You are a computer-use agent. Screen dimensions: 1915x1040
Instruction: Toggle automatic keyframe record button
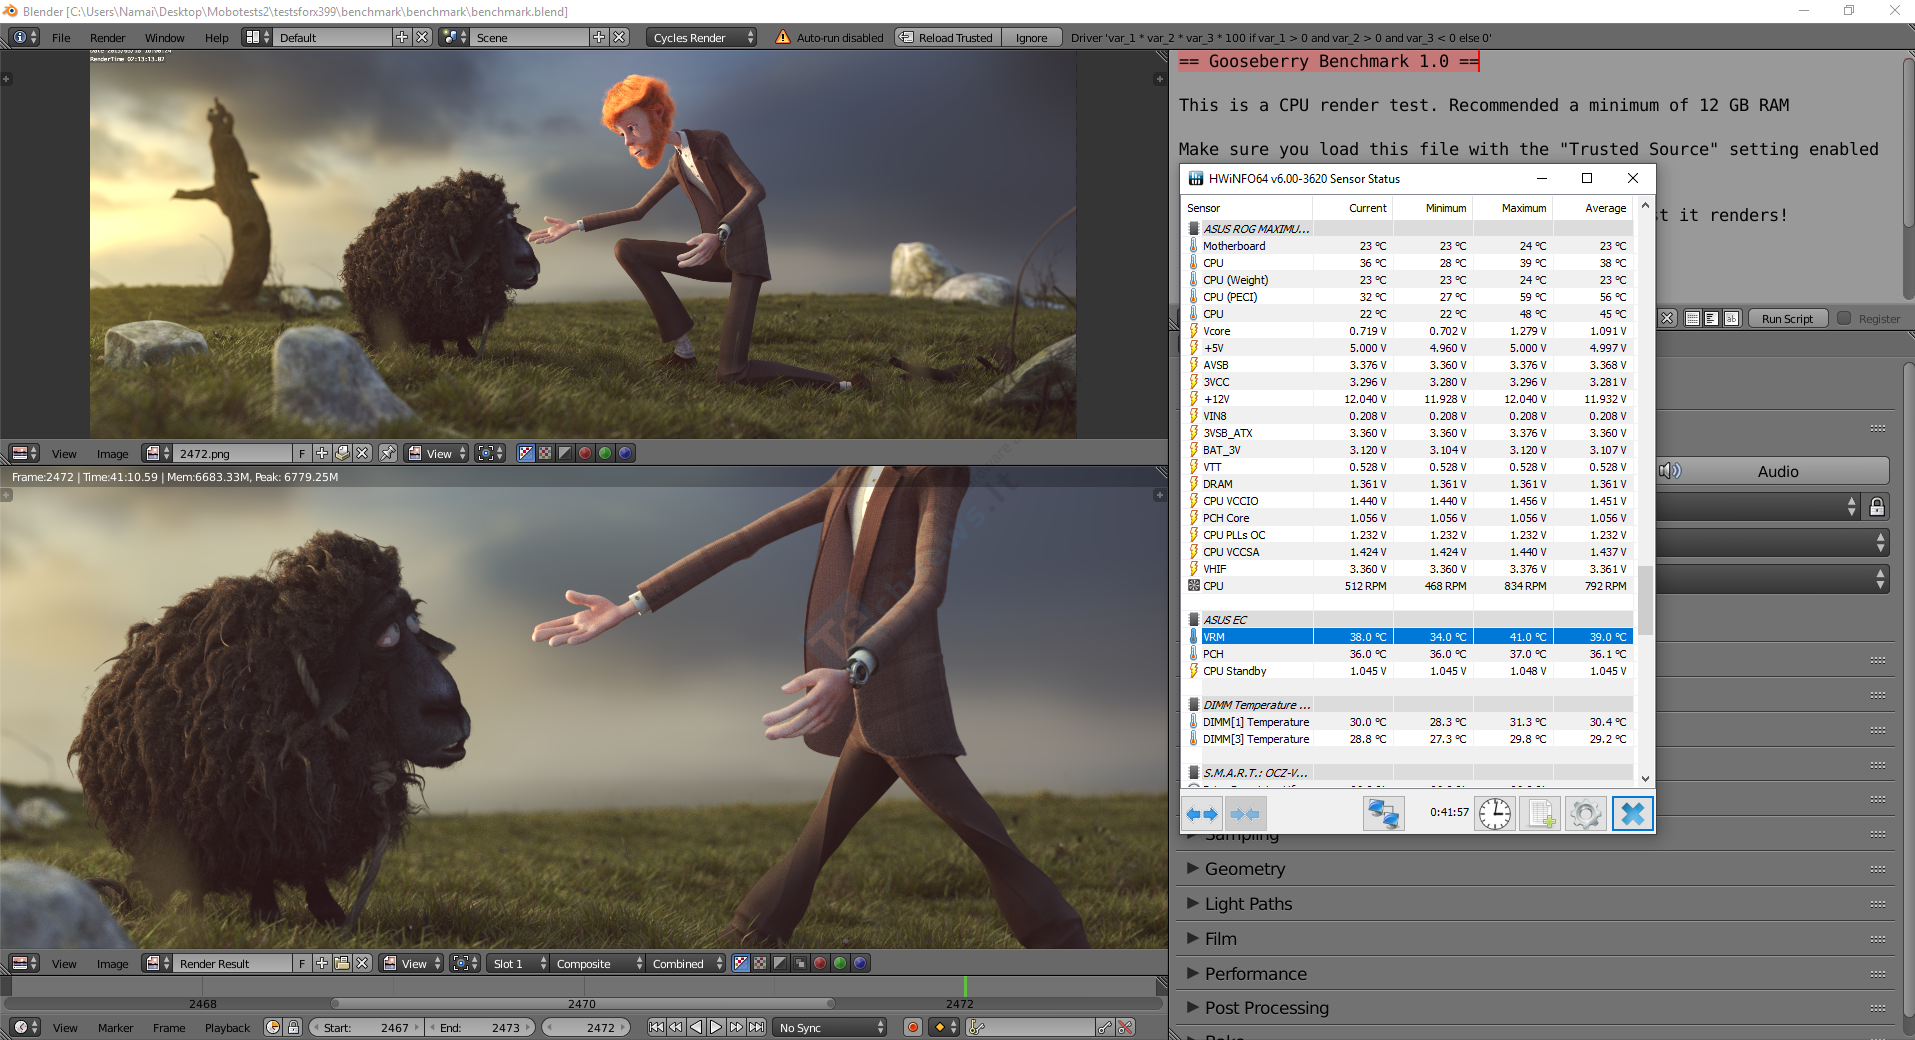(912, 1027)
